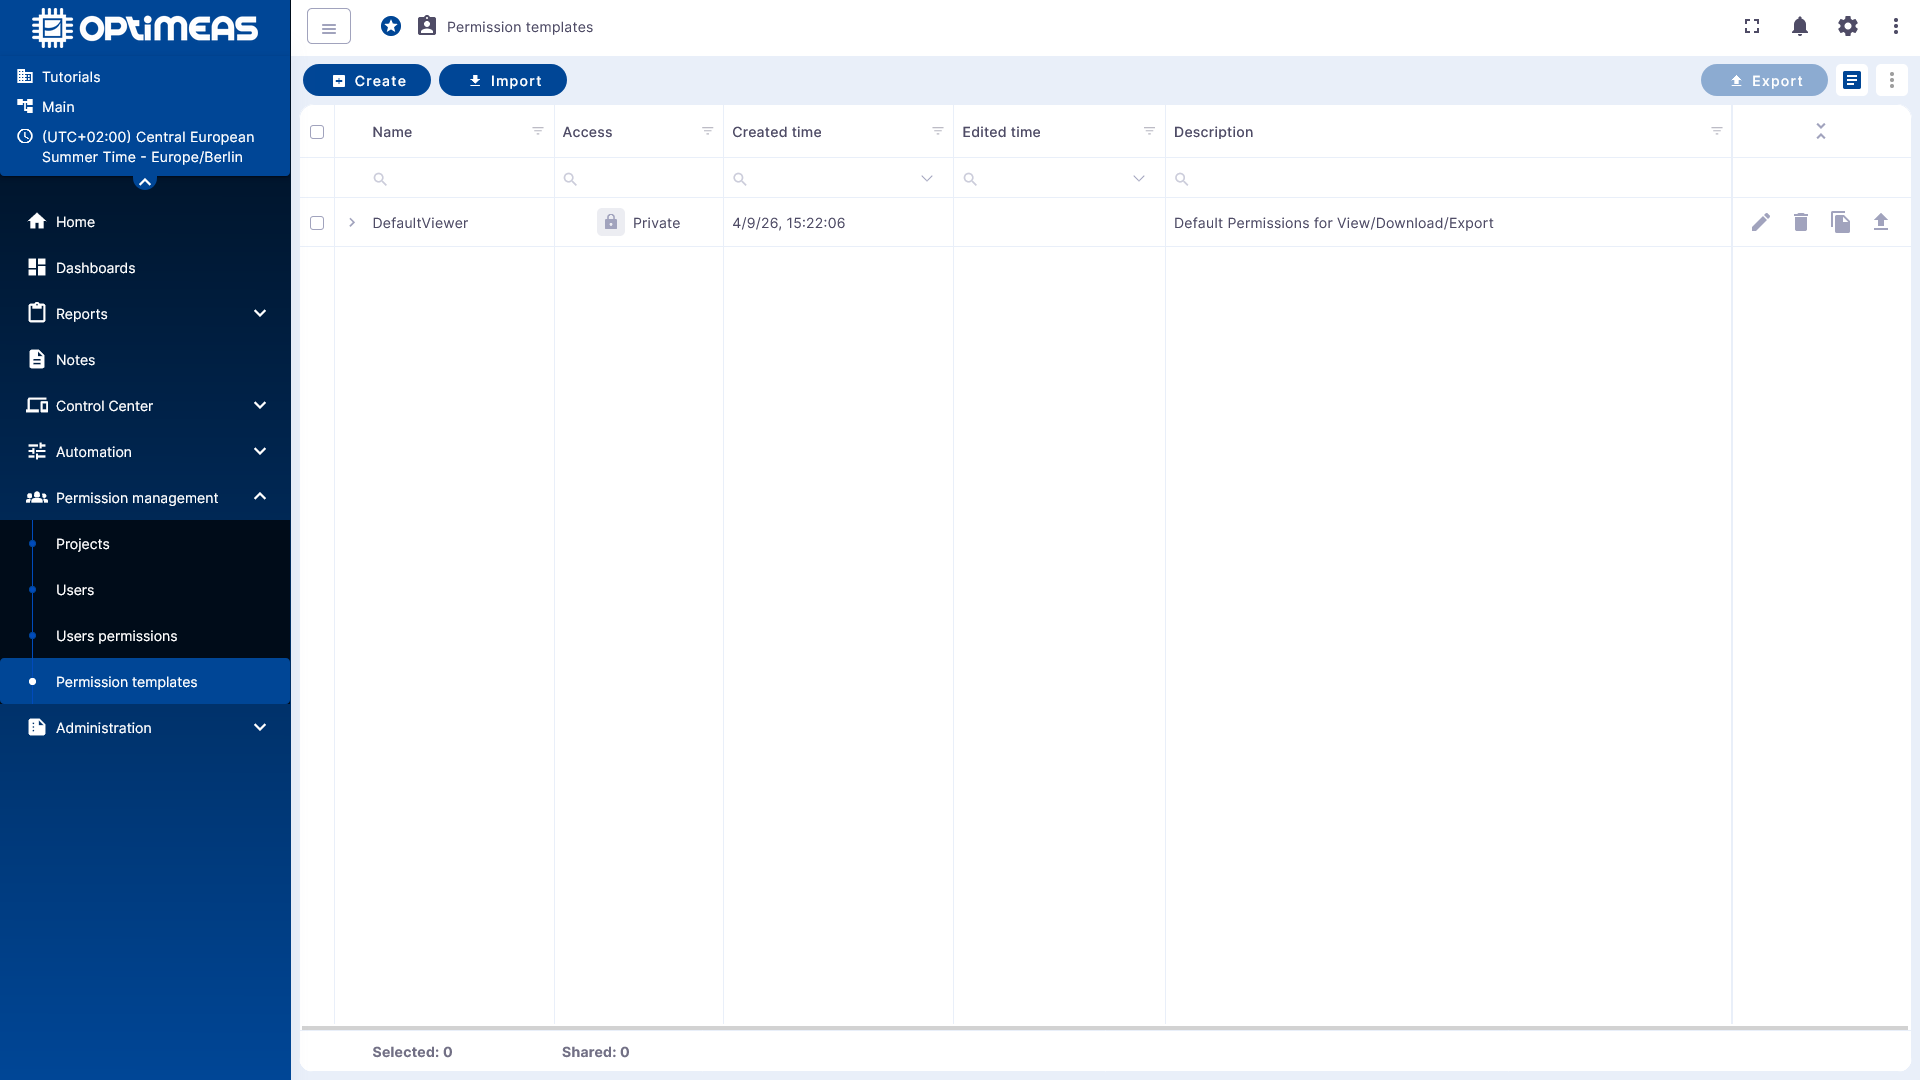The width and height of the screenshot is (1920, 1080).
Task: Click the Selected: 0 status text
Action: [x=412, y=1052]
